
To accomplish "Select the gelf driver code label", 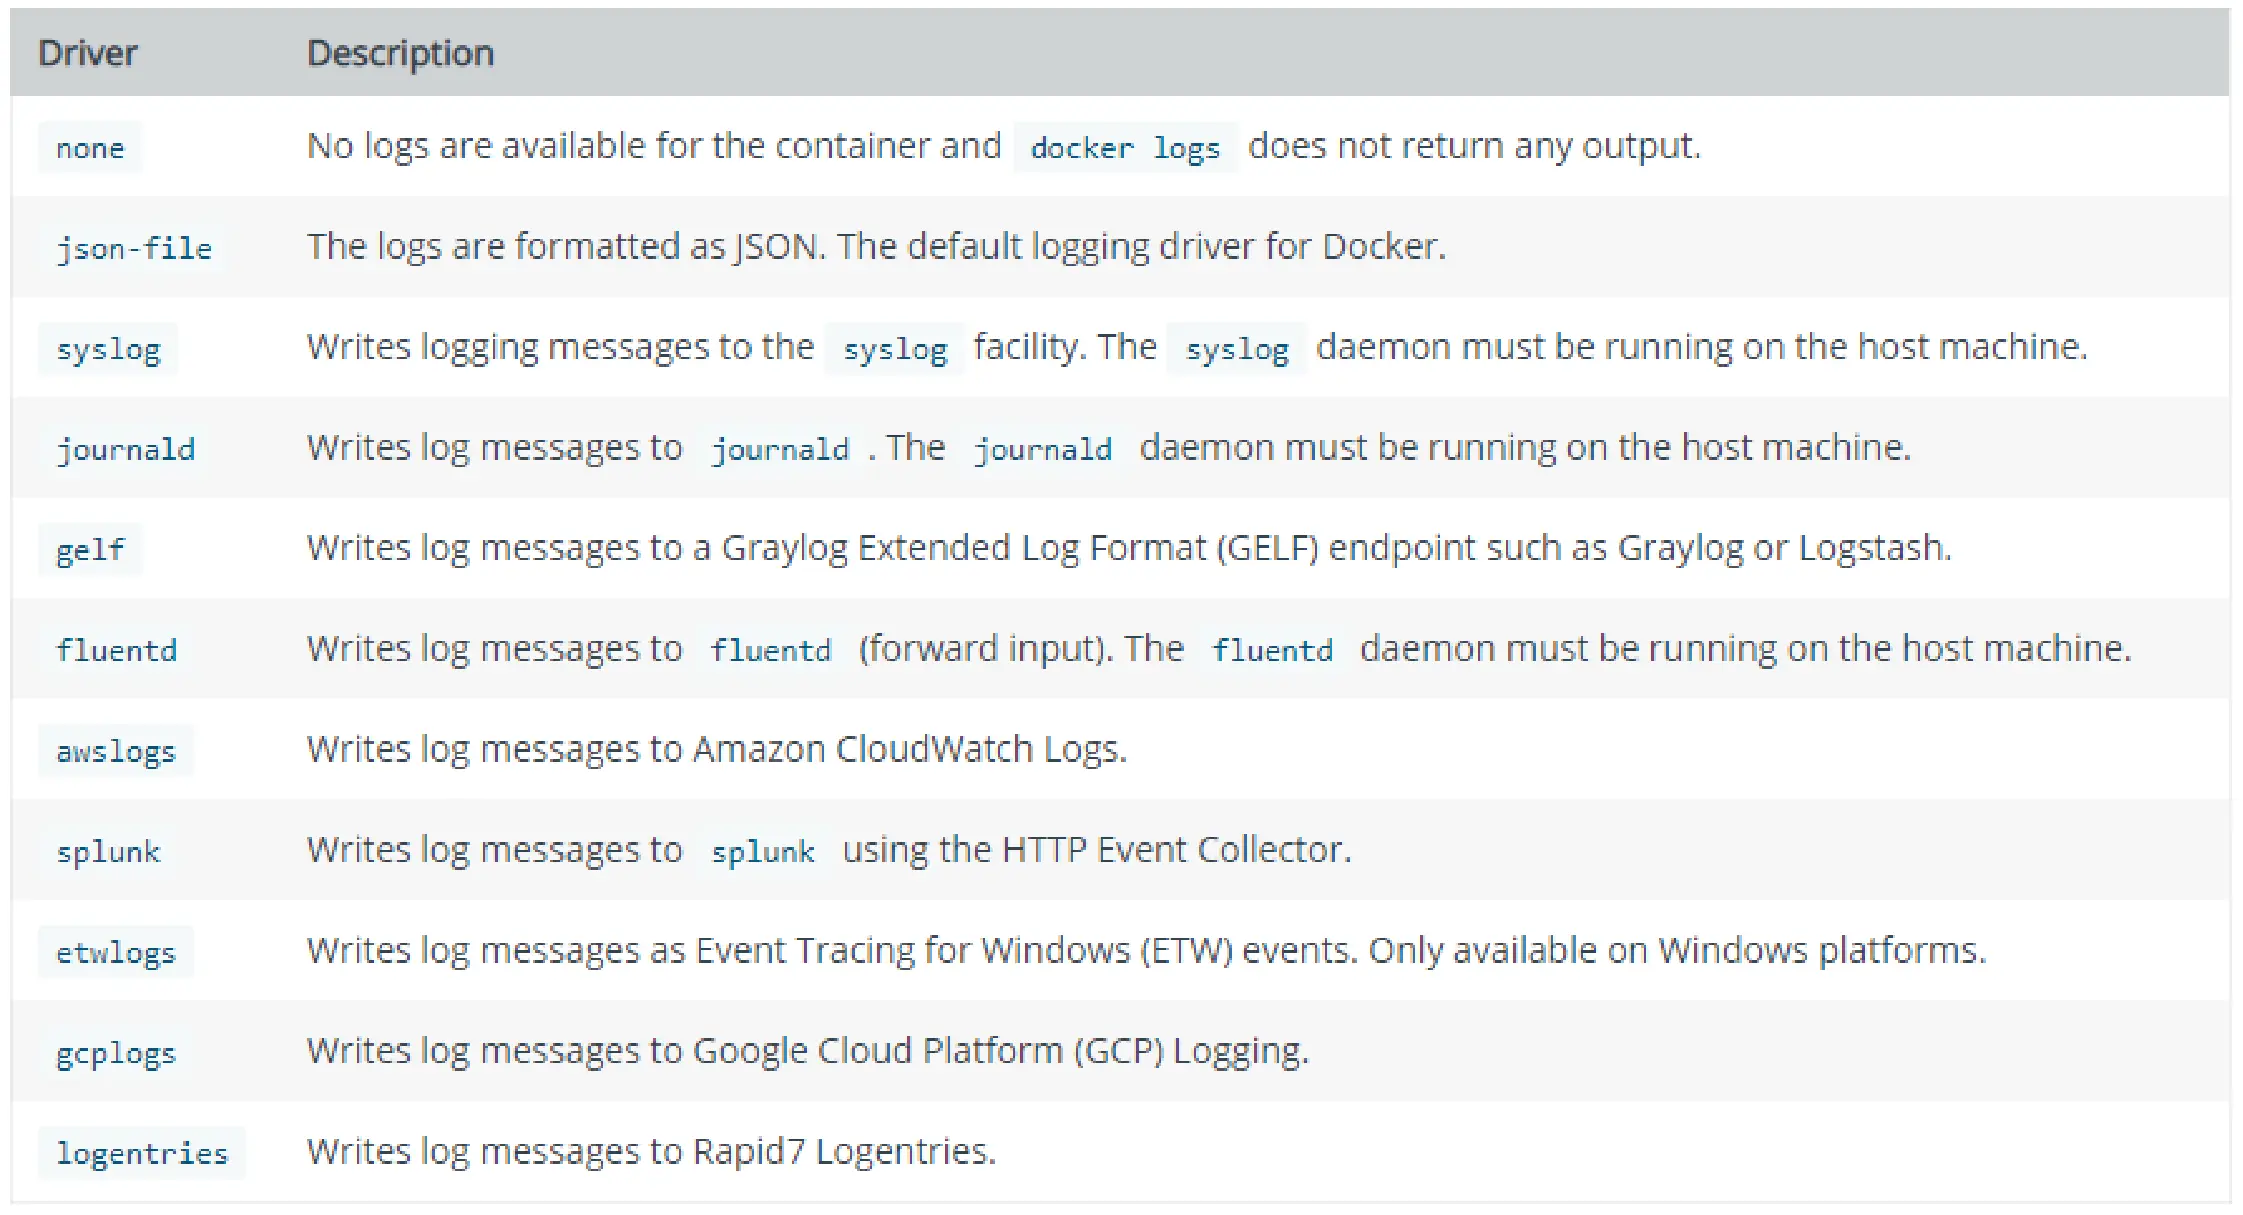I will (x=90, y=550).
